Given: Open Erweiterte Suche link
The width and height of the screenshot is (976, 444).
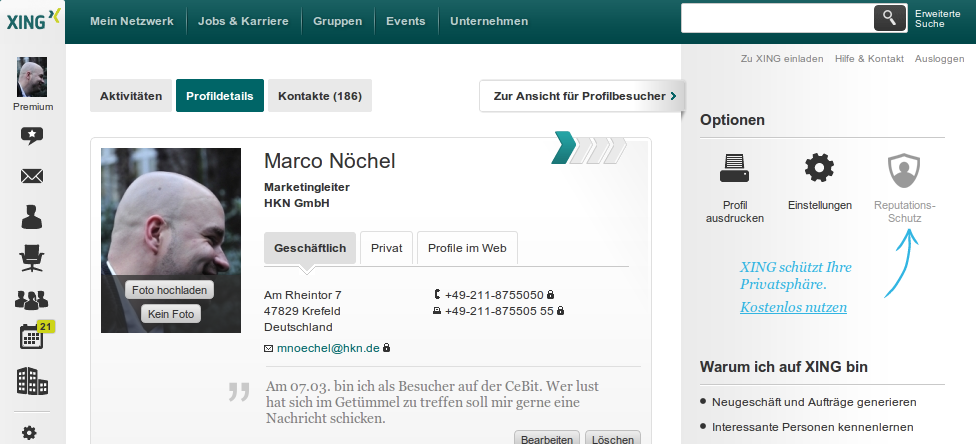Looking at the screenshot, I should point(937,19).
